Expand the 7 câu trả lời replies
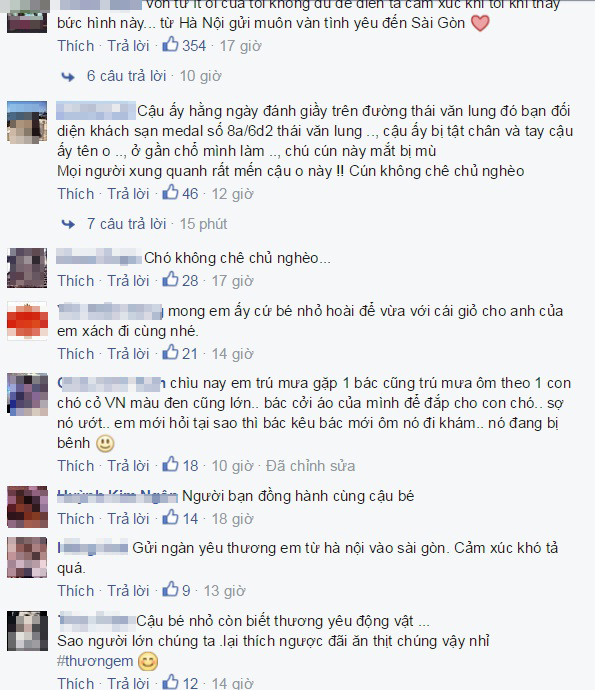595x690 pixels. pos(126,224)
